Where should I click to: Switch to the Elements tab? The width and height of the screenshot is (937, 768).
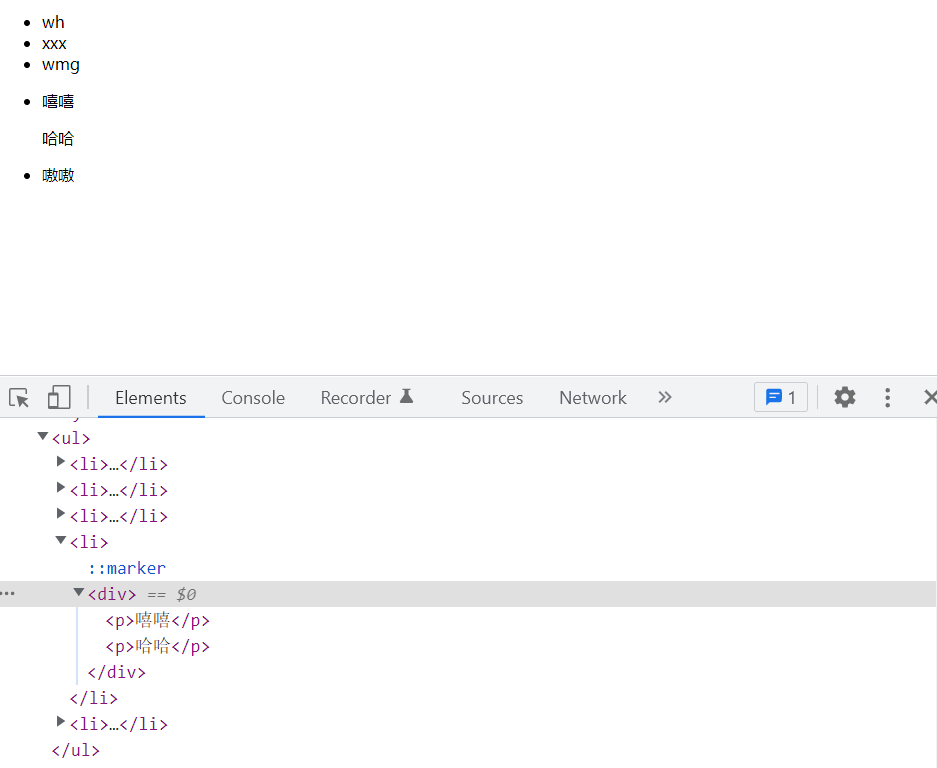pos(151,397)
